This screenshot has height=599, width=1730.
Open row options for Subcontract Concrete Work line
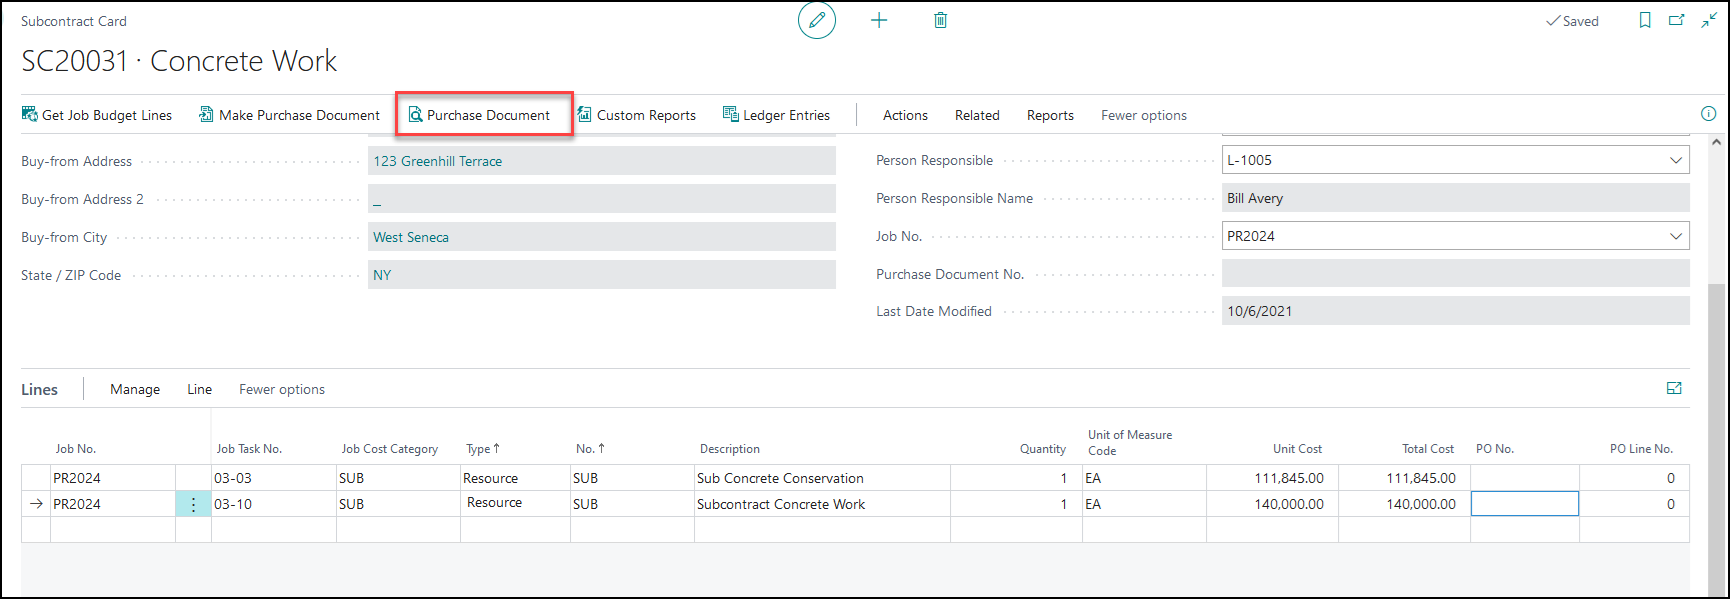coord(193,505)
